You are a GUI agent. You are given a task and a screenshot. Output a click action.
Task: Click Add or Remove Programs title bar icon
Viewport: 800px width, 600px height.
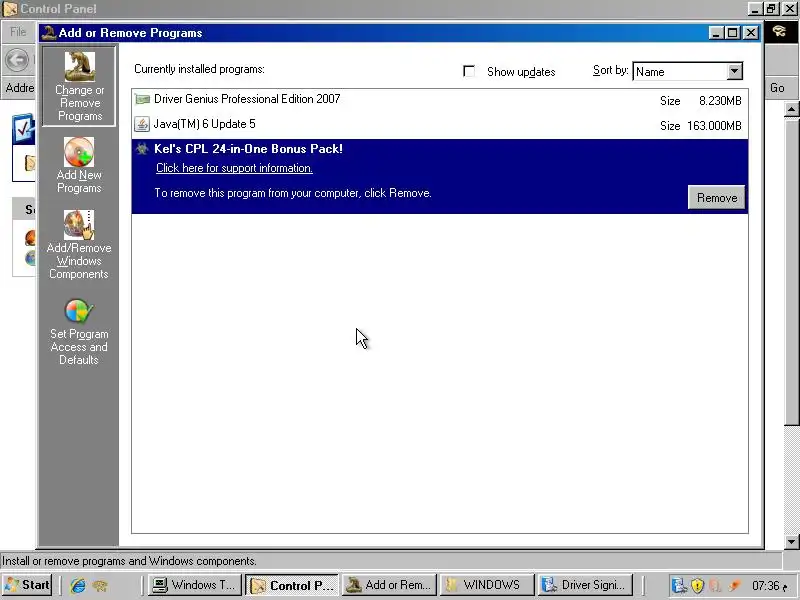click(48, 33)
